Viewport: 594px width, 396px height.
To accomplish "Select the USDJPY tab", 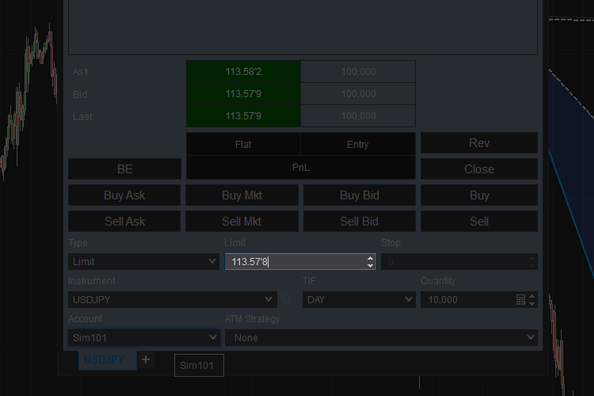I will click(107, 360).
